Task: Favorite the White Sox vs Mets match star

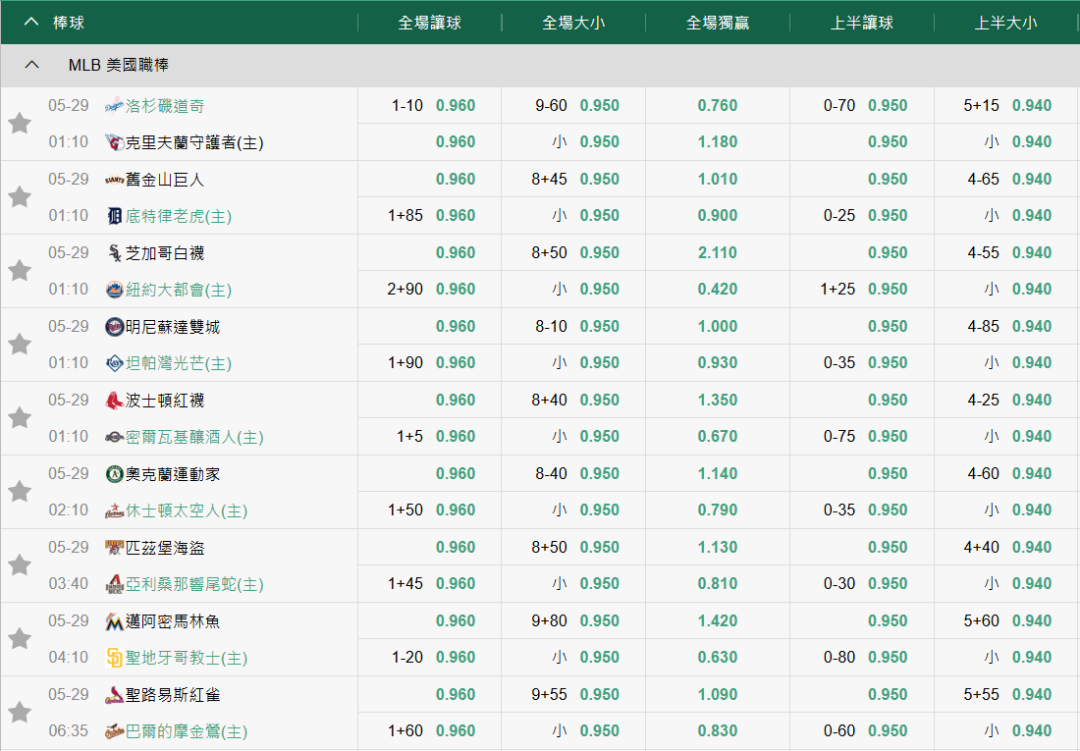Action: 19,271
